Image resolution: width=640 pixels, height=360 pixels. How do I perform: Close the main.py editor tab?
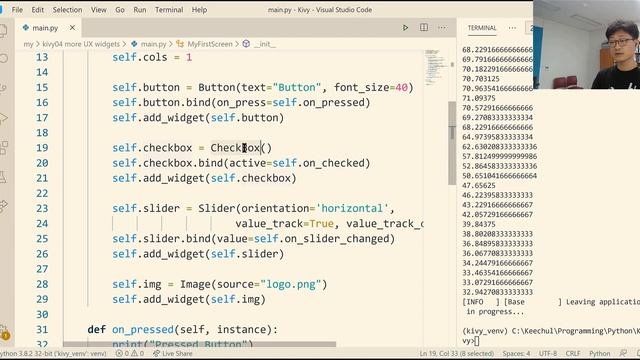pos(72,28)
